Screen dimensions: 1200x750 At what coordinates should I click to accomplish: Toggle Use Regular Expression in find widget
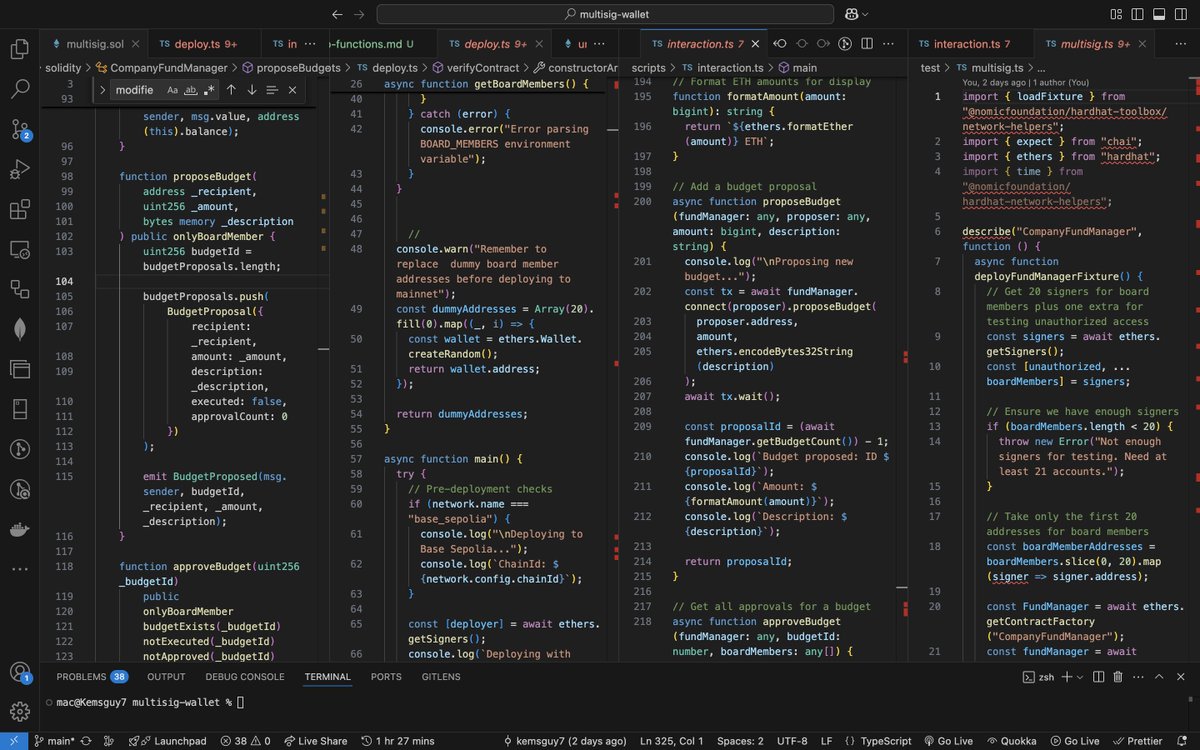208,90
